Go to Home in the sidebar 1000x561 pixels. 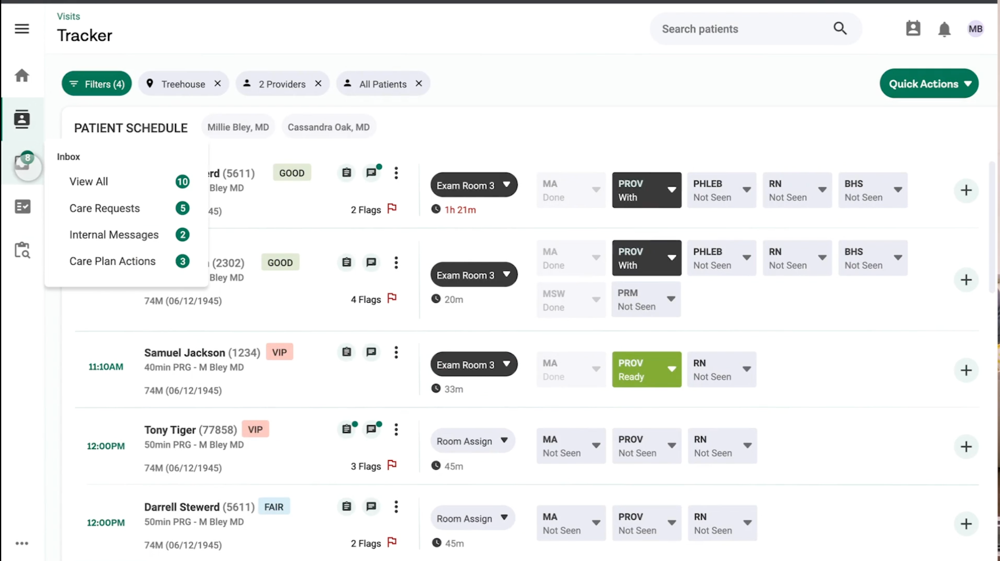(x=22, y=76)
